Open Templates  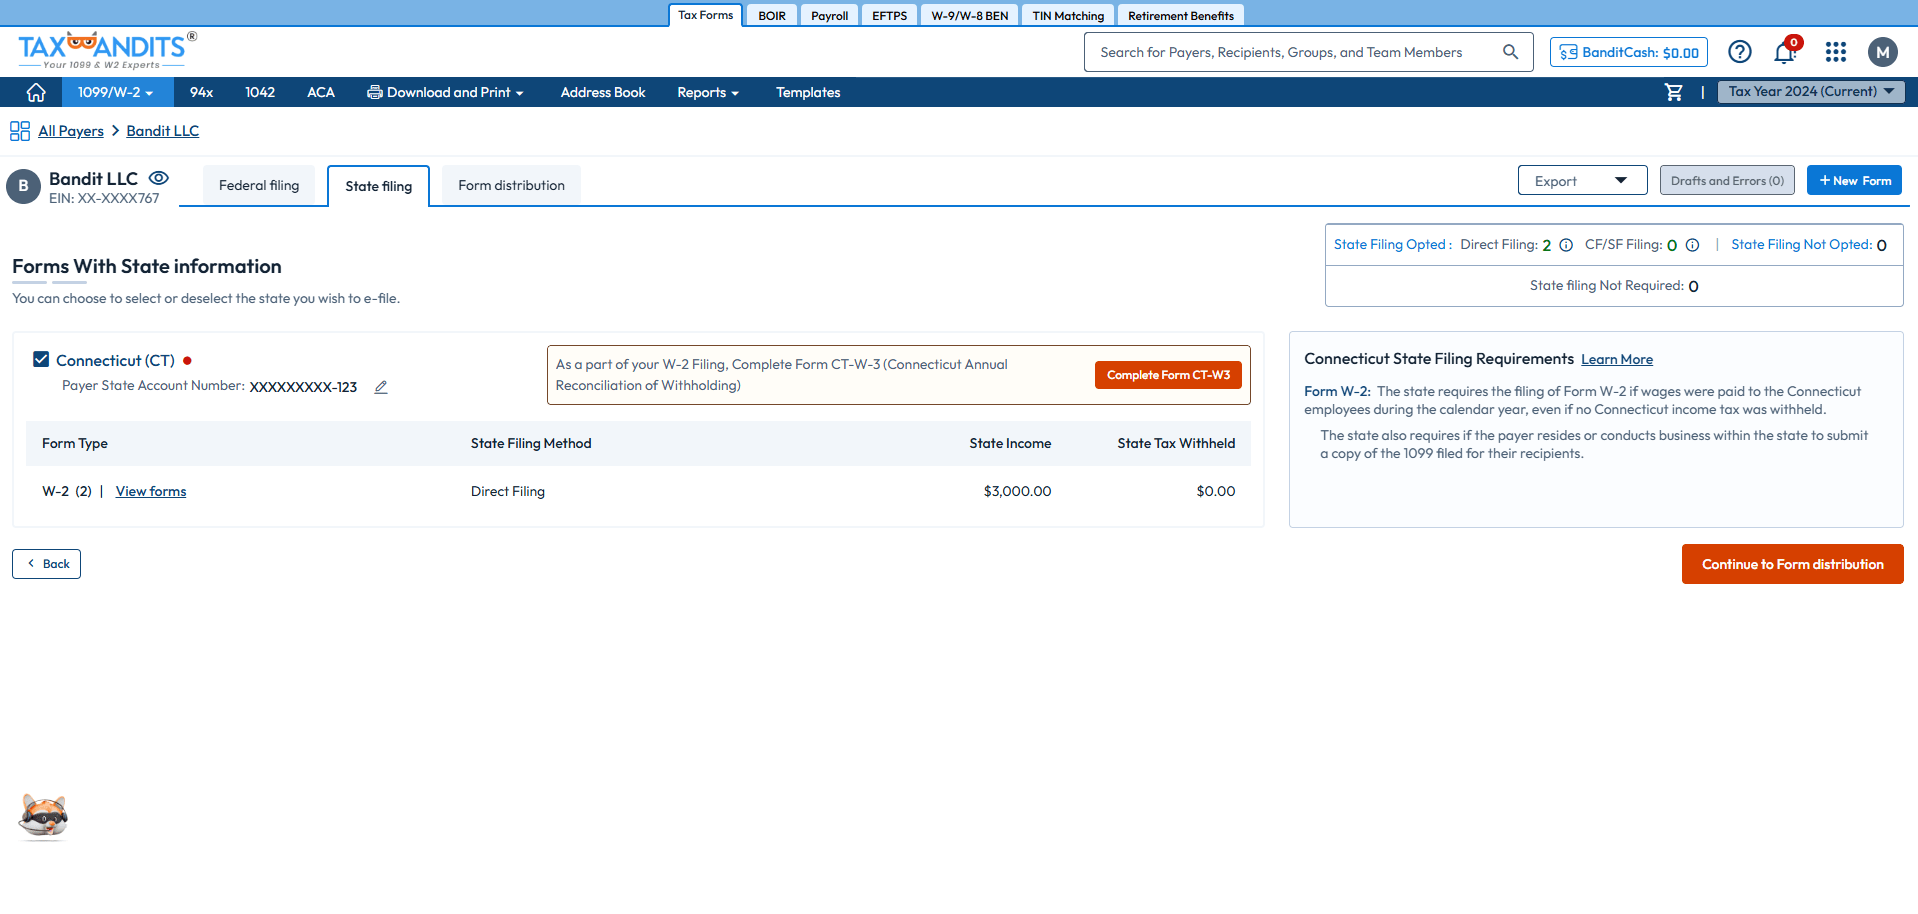(808, 92)
